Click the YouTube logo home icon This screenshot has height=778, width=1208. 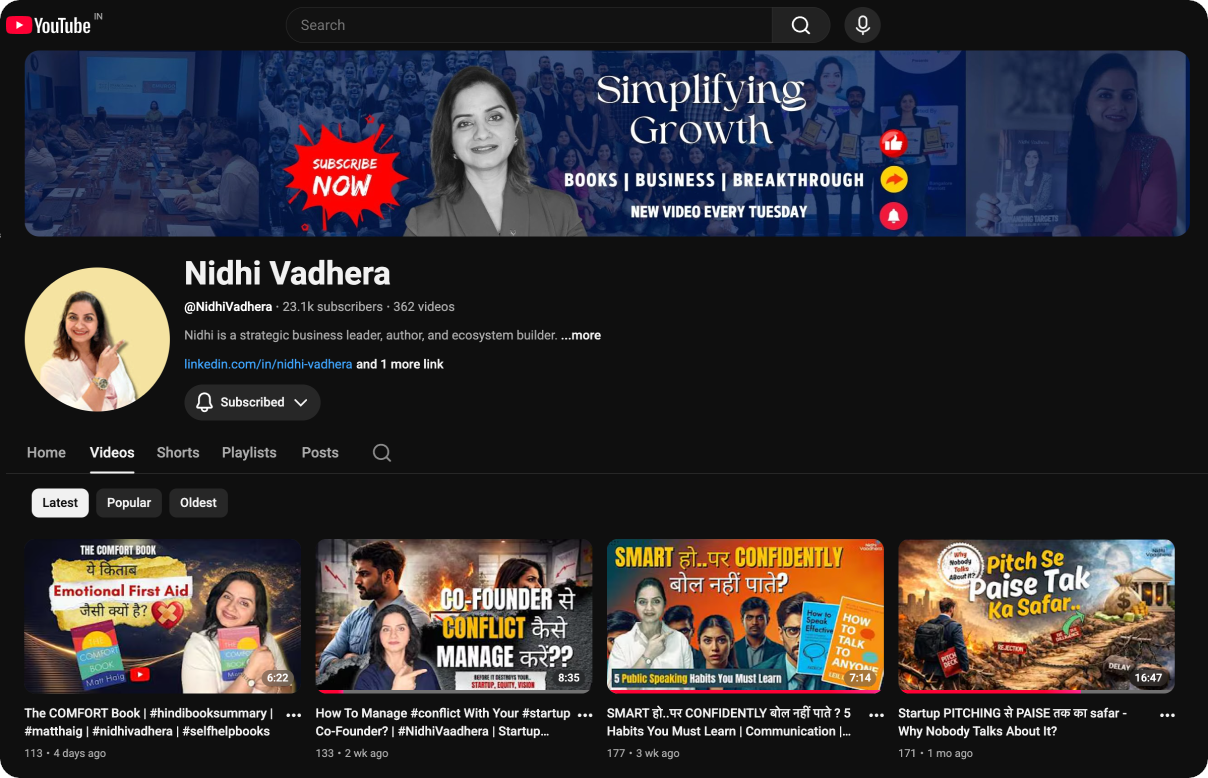tap(48, 25)
